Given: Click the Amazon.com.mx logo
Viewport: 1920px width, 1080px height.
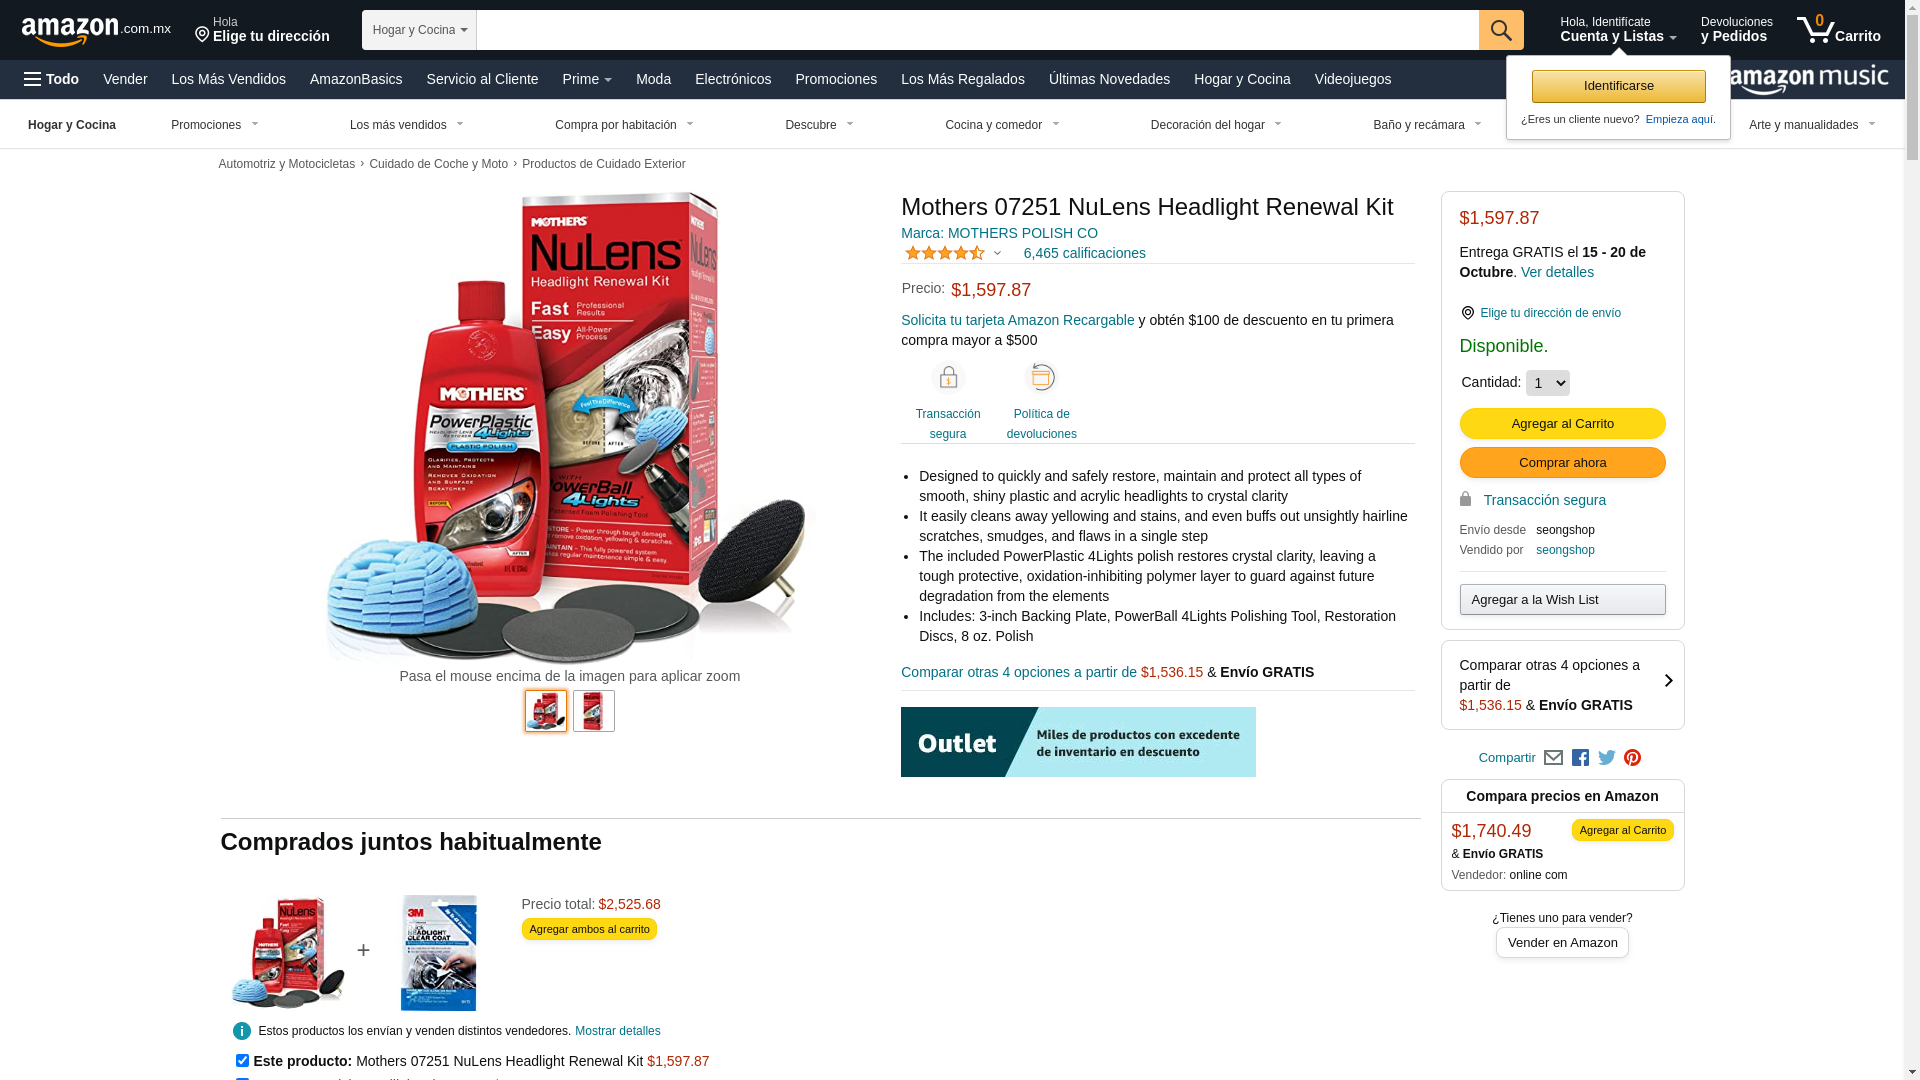Looking at the screenshot, I should point(96,30).
